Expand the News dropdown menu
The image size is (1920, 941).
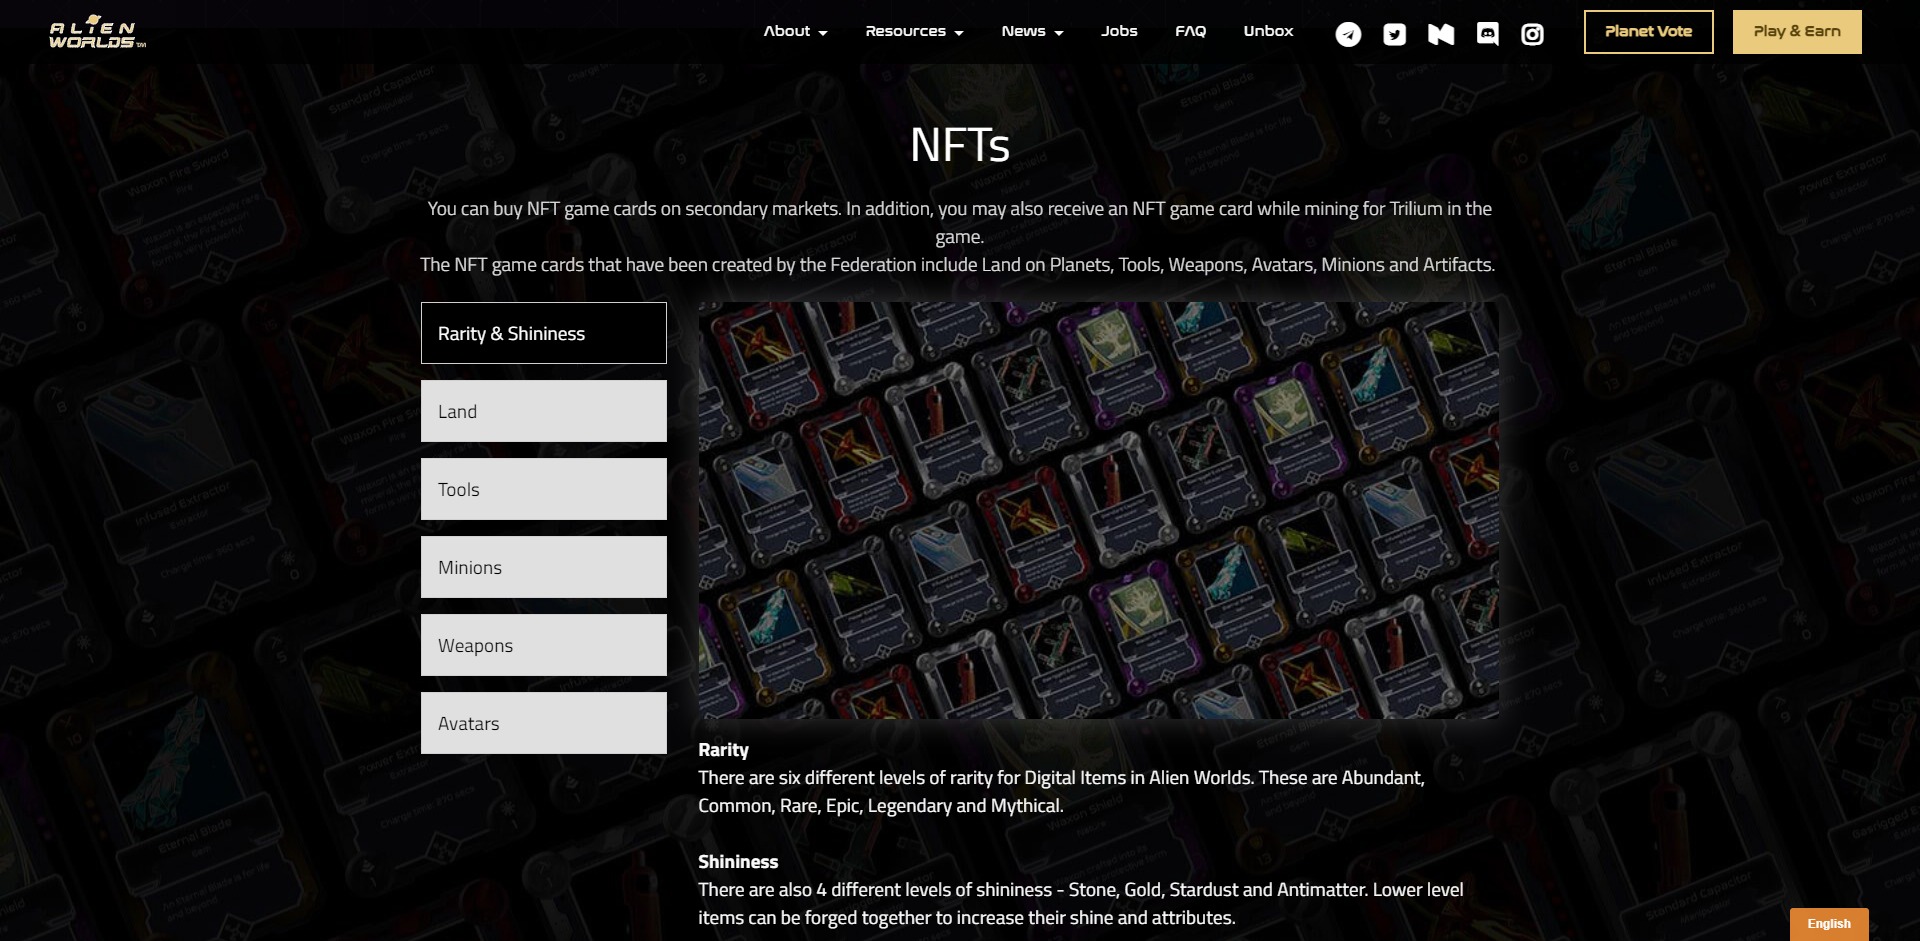click(1033, 31)
